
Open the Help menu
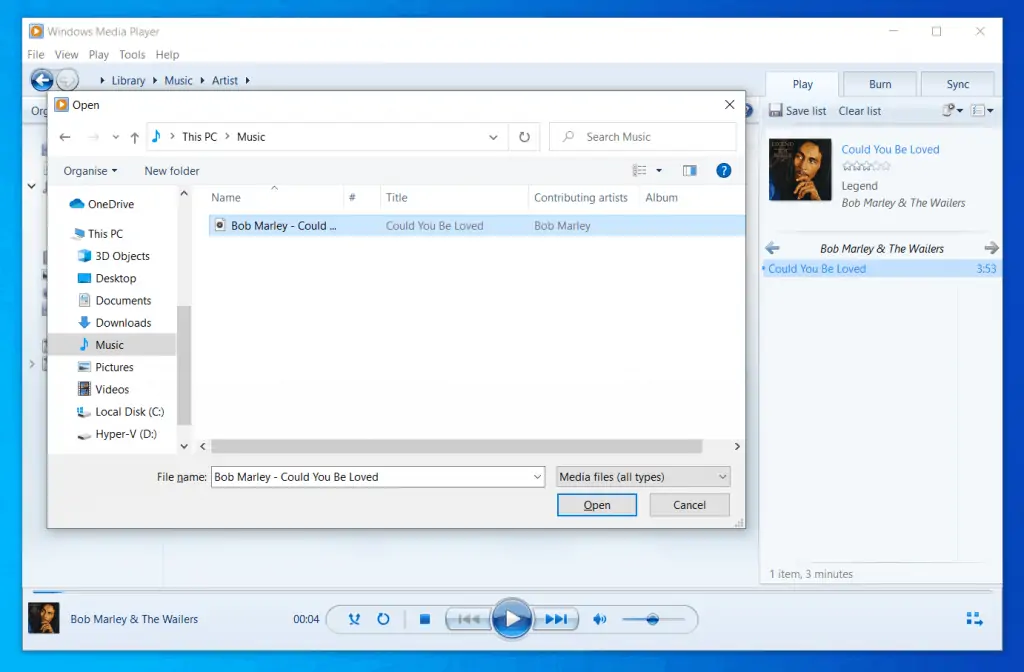point(167,55)
